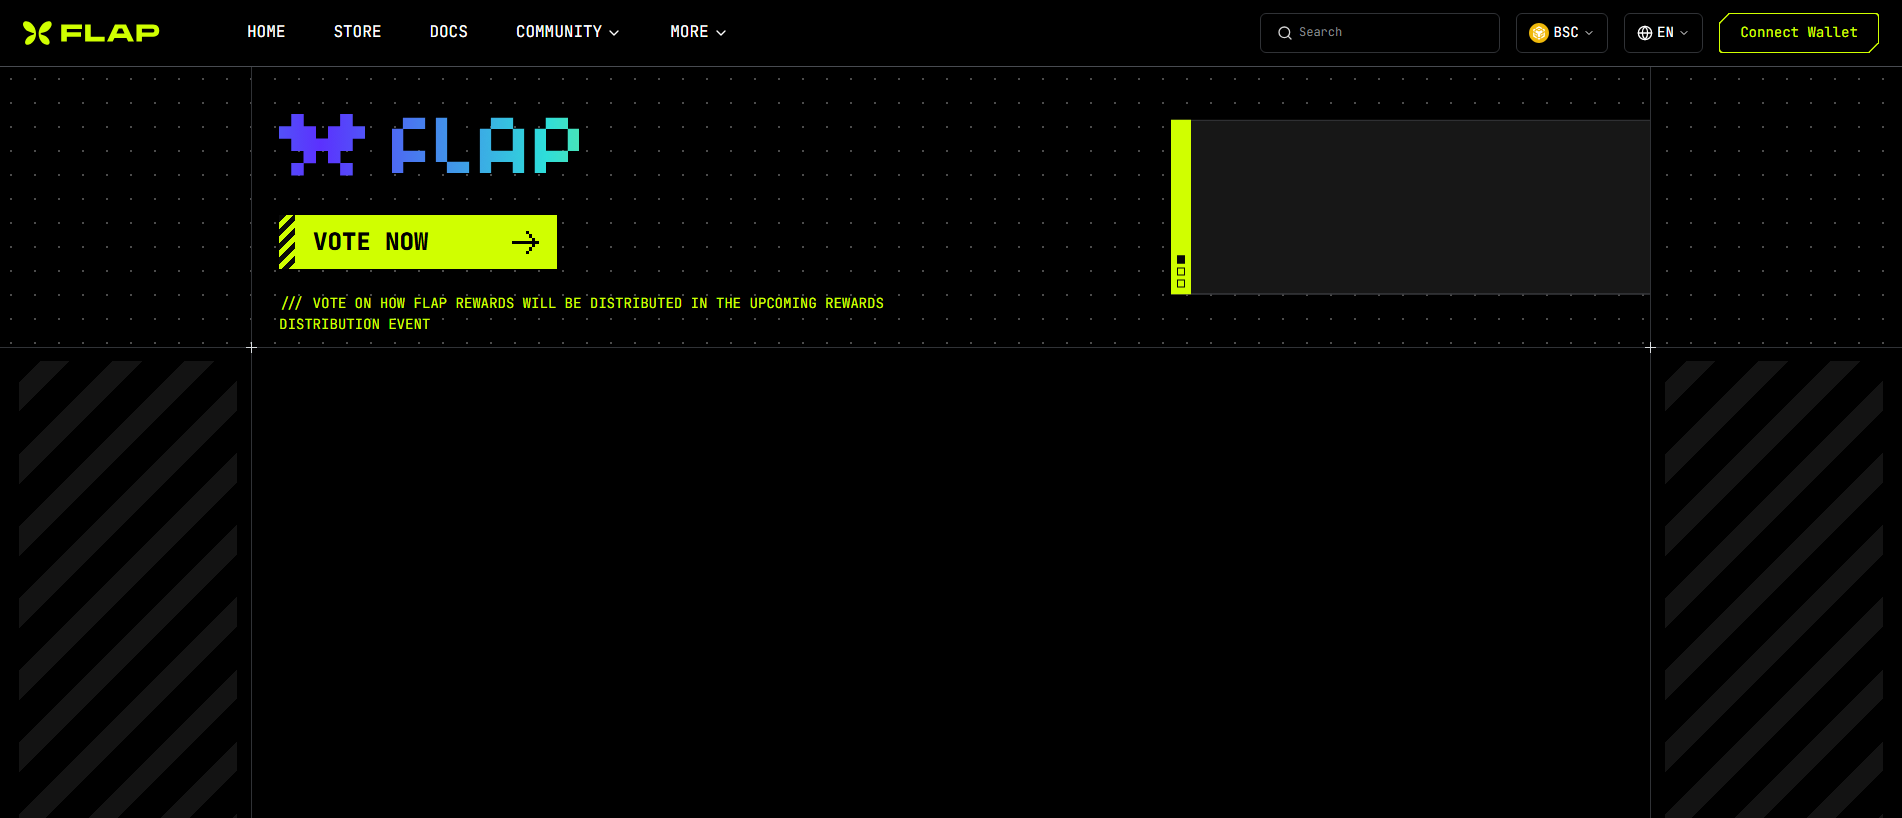
Task: Click the "VOTE ON HOW FLAP REWARDS" caption text
Action: pos(581,314)
